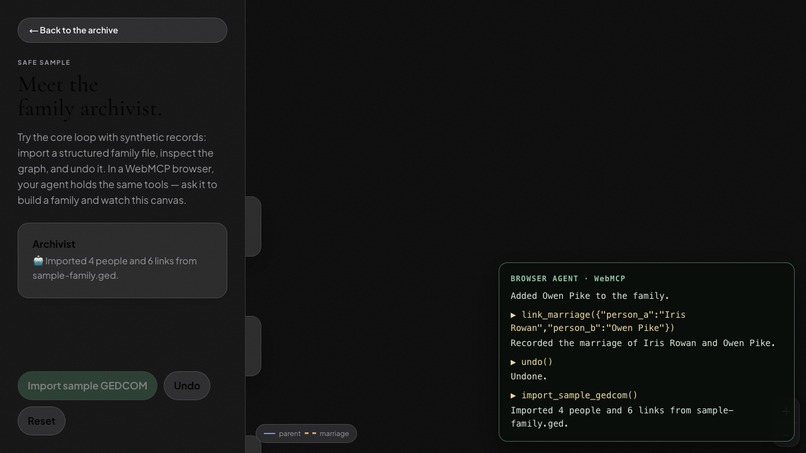Import the sample GEDCOM file
806x453 pixels.
click(87, 386)
